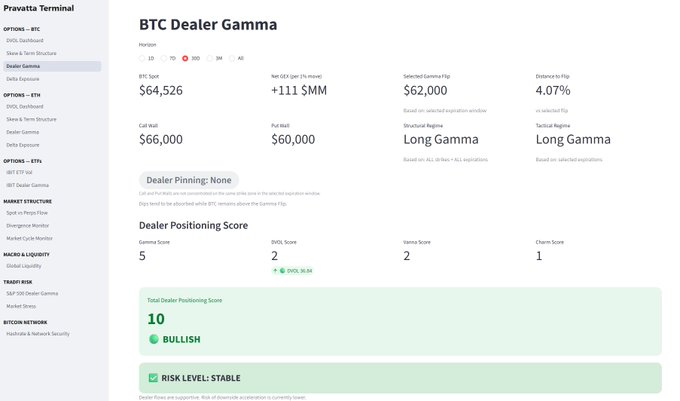This screenshot has height=401, width=680.
Task: Click the Vanna Score value 2
Action: tap(406, 256)
